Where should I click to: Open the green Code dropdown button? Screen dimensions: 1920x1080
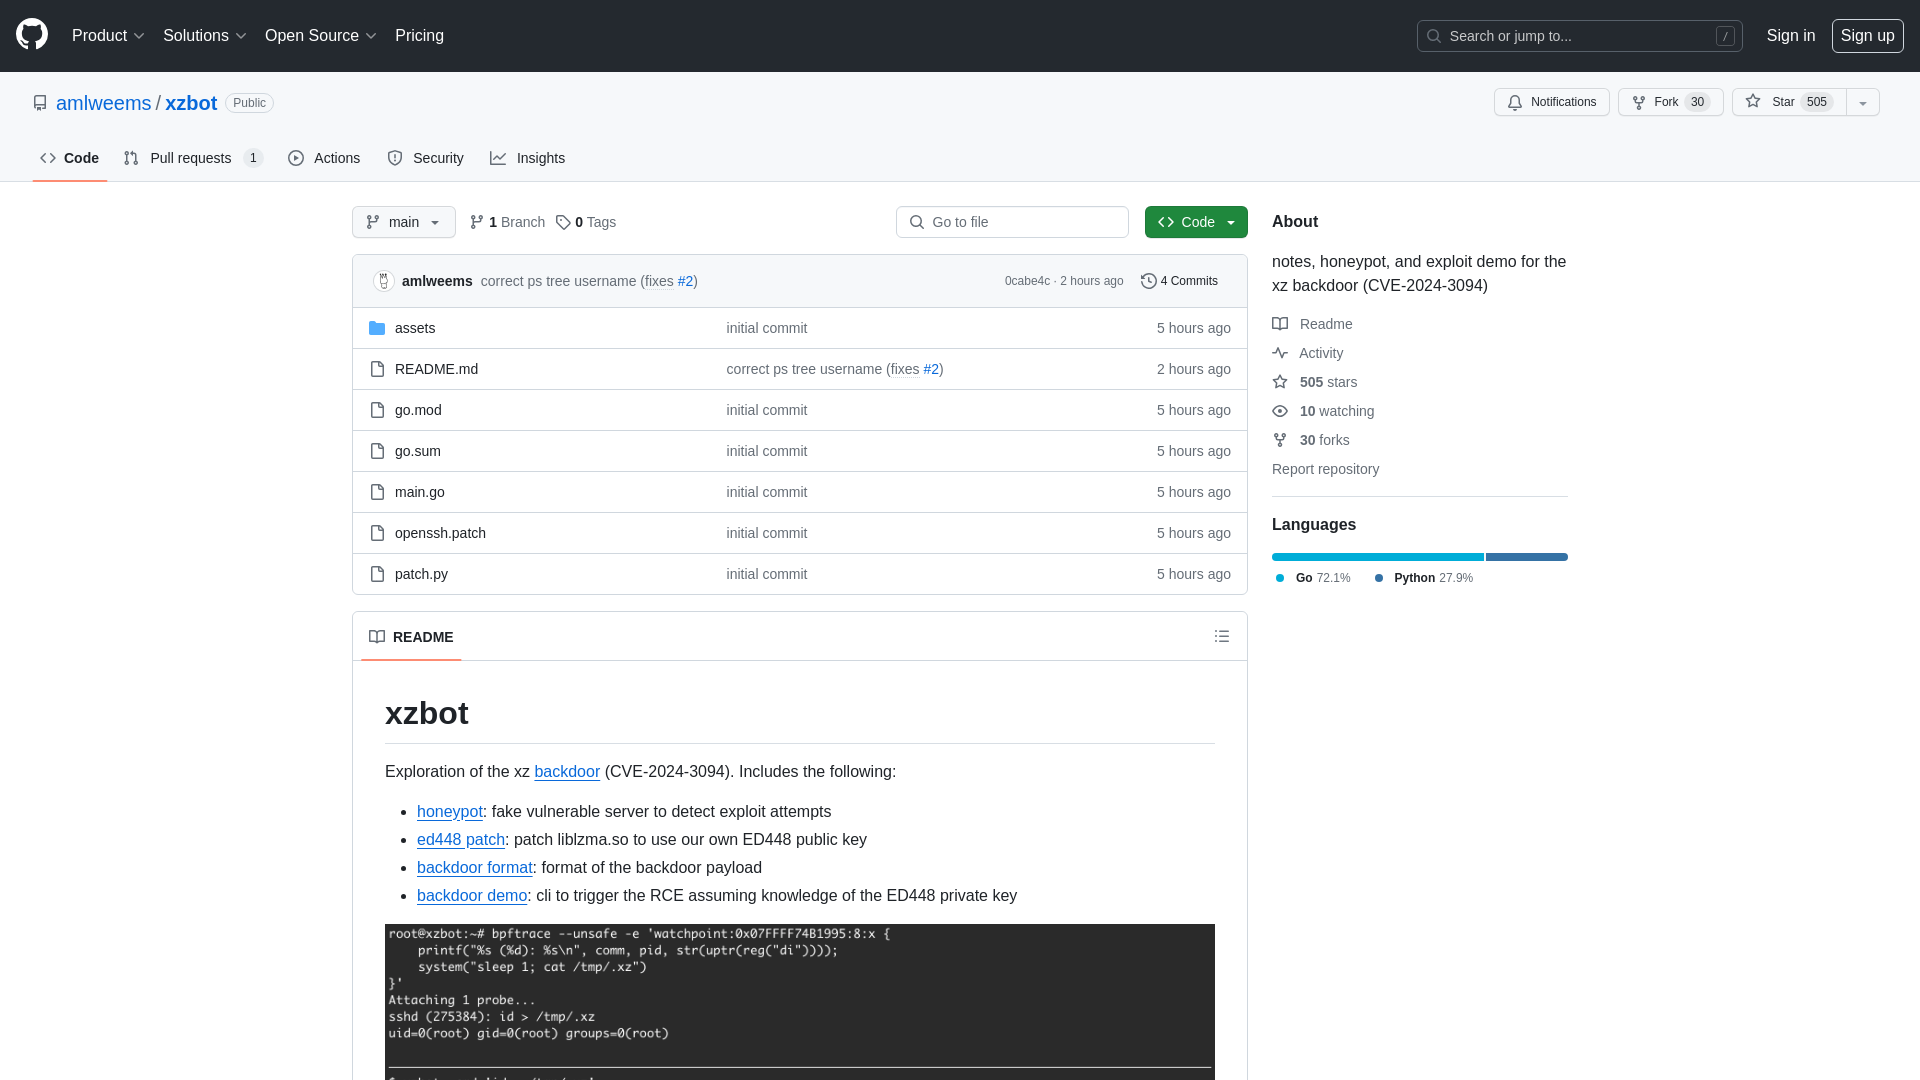(1196, 222)
